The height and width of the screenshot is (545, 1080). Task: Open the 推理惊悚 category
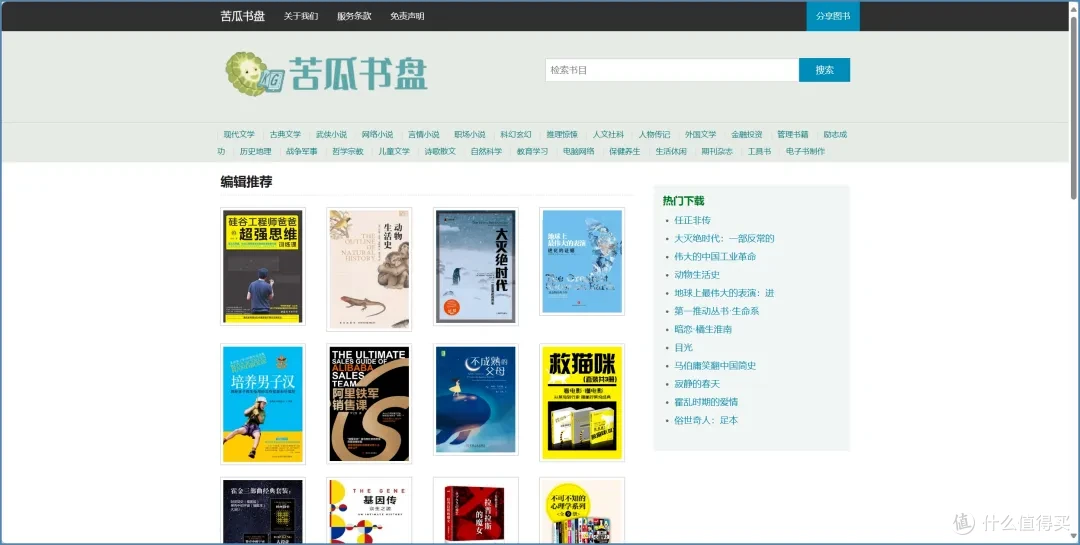click(x=562, y=134)
